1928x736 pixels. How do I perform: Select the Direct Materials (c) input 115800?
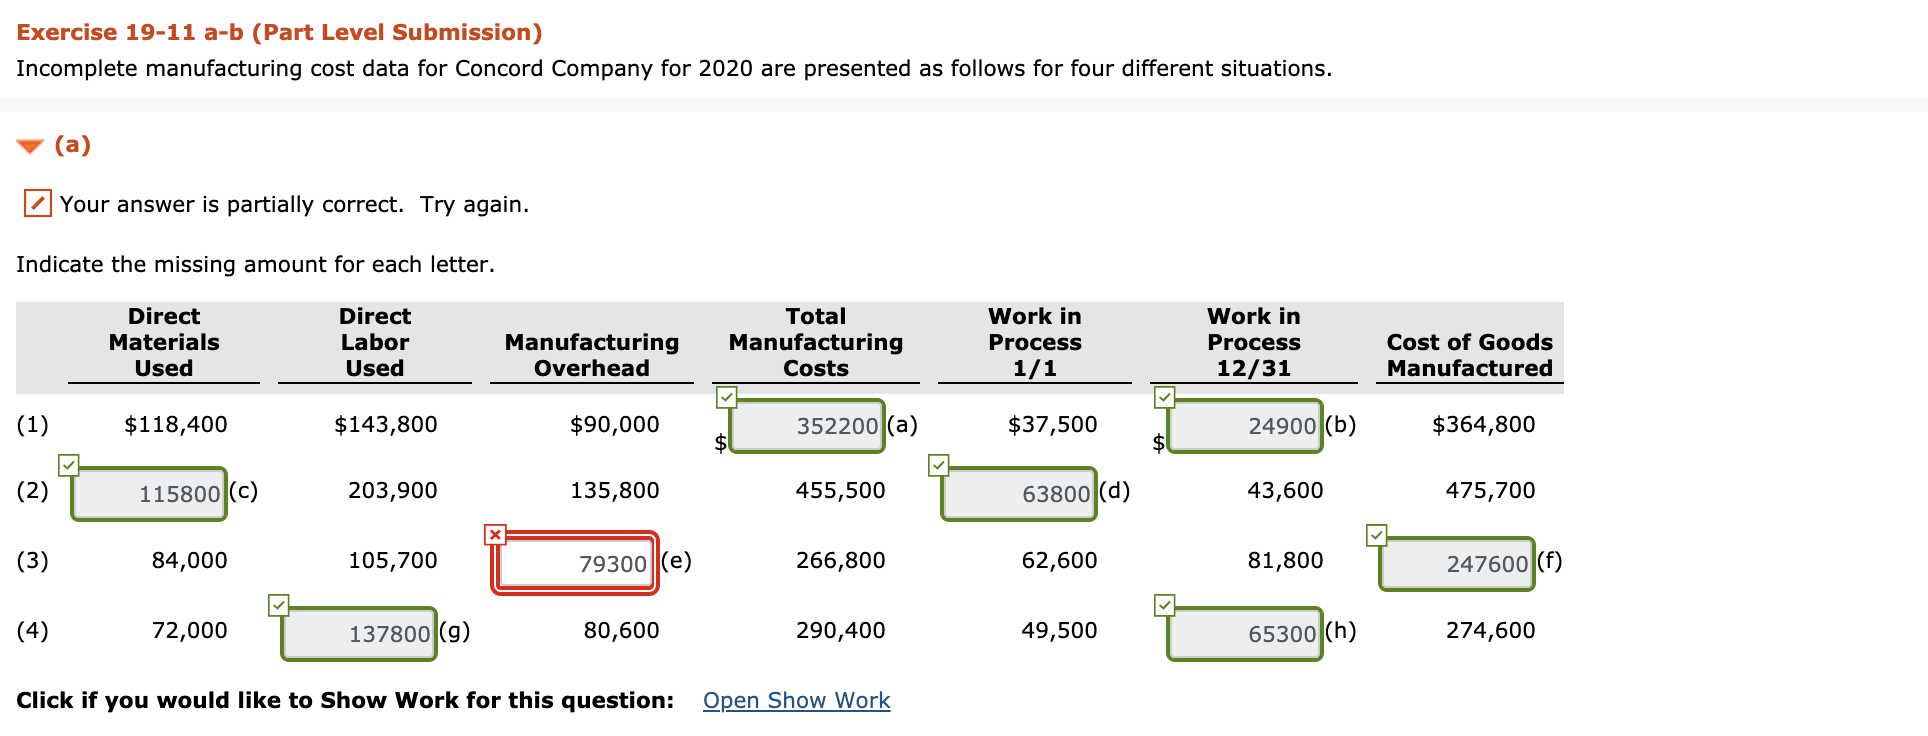[x=149, y=494]
